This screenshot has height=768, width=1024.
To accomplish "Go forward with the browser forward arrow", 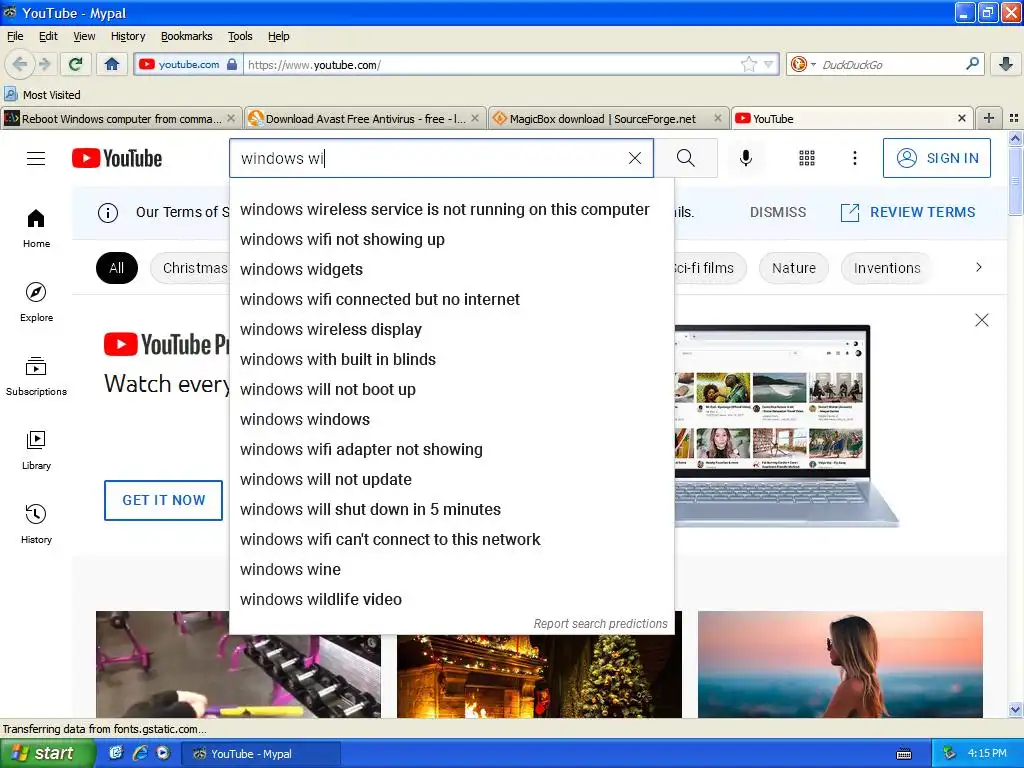I will 44,64.
